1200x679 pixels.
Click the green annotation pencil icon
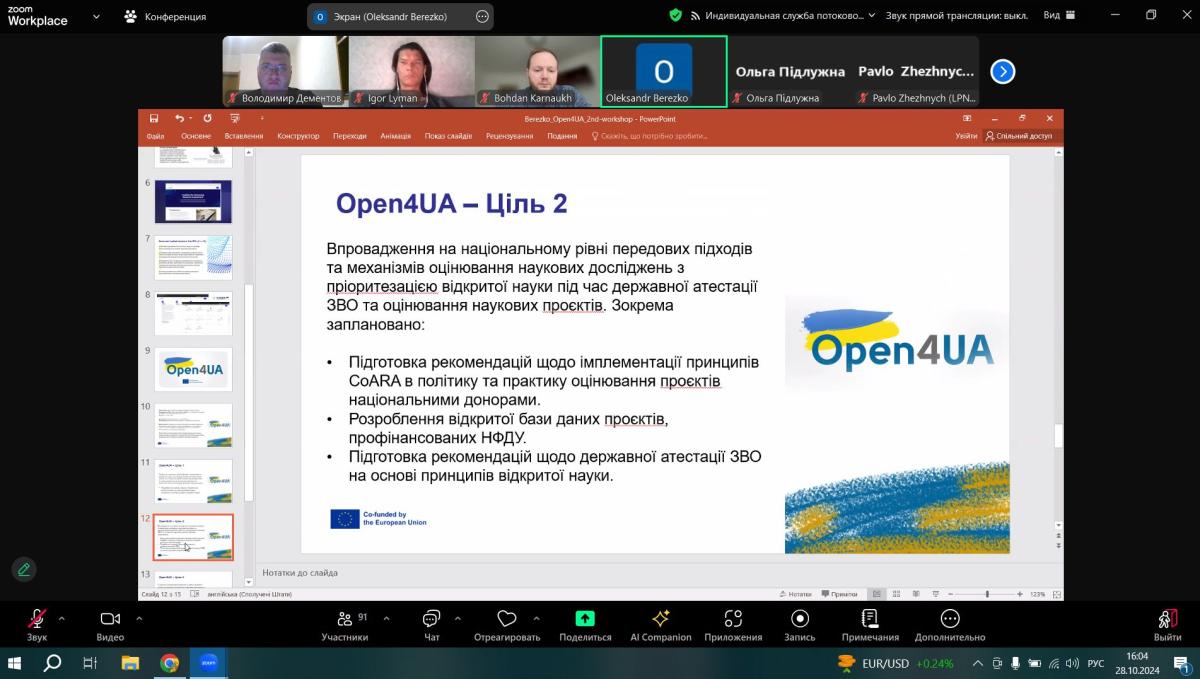(x=24, y=569)
